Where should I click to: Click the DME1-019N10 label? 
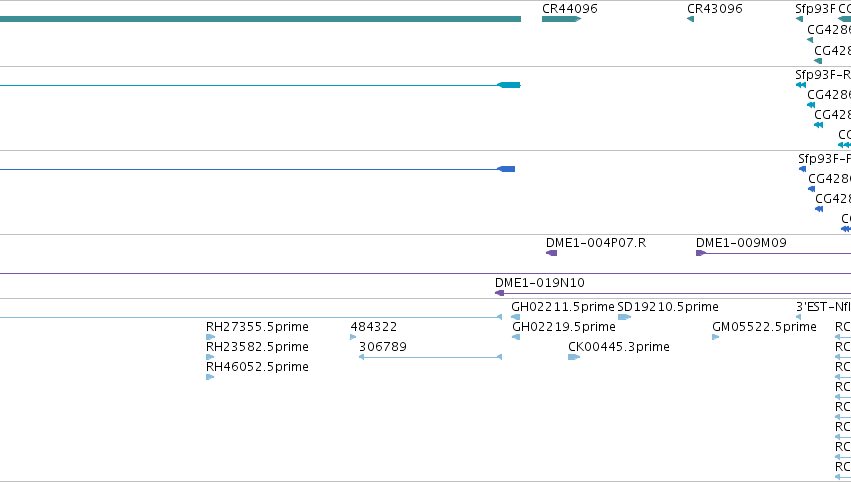539,283
